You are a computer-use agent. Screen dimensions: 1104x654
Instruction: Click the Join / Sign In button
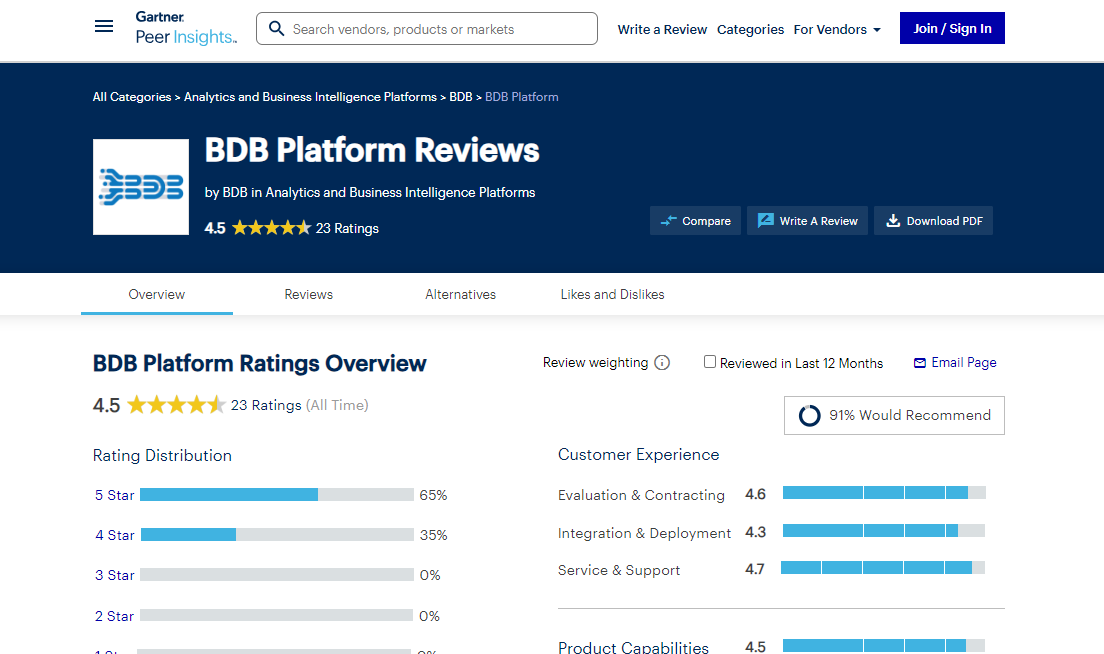[x=952, y=28]
